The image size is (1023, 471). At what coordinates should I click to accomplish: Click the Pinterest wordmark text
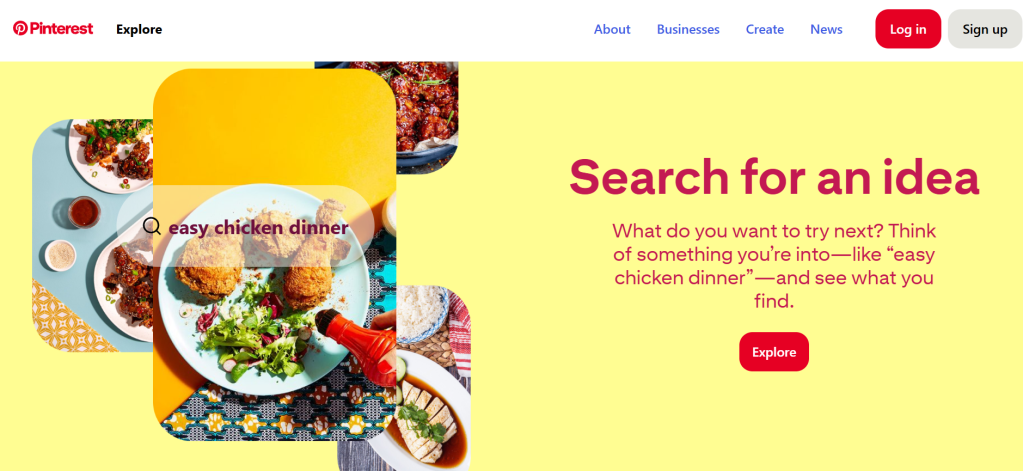click(x=62, y=29)
